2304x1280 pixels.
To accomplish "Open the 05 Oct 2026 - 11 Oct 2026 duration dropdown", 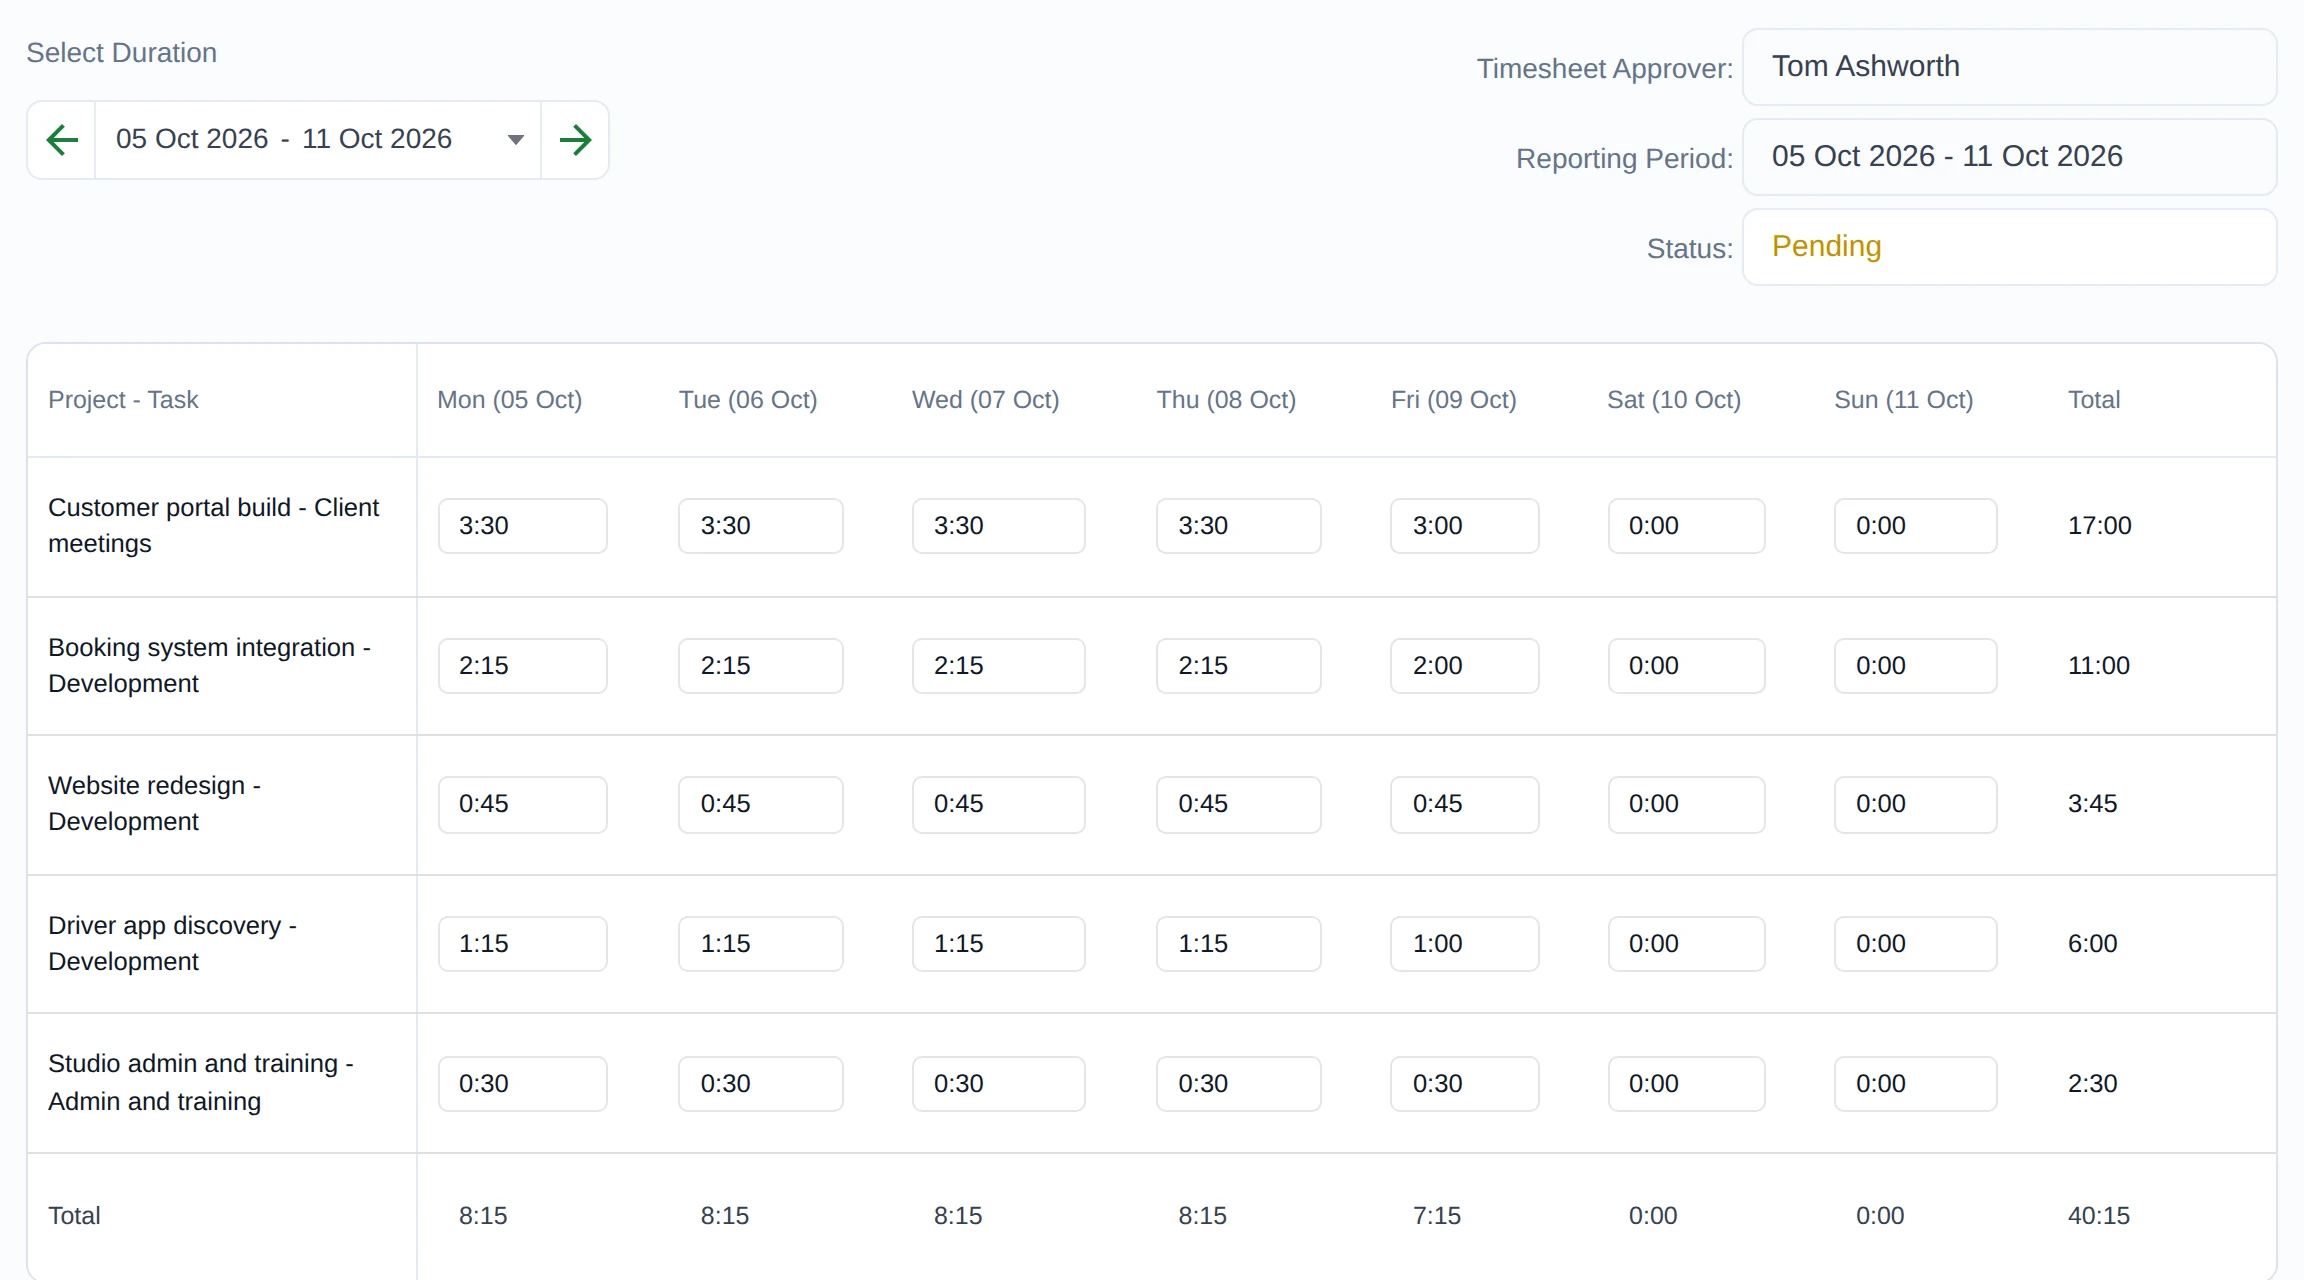I will tap(318, 140).
